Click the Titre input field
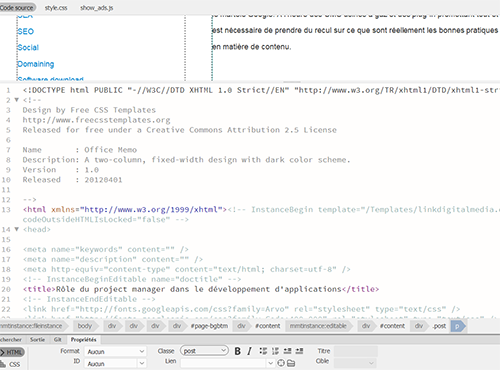Image resolution: width=500 pixels, height=370 pixels. [356, 351]
